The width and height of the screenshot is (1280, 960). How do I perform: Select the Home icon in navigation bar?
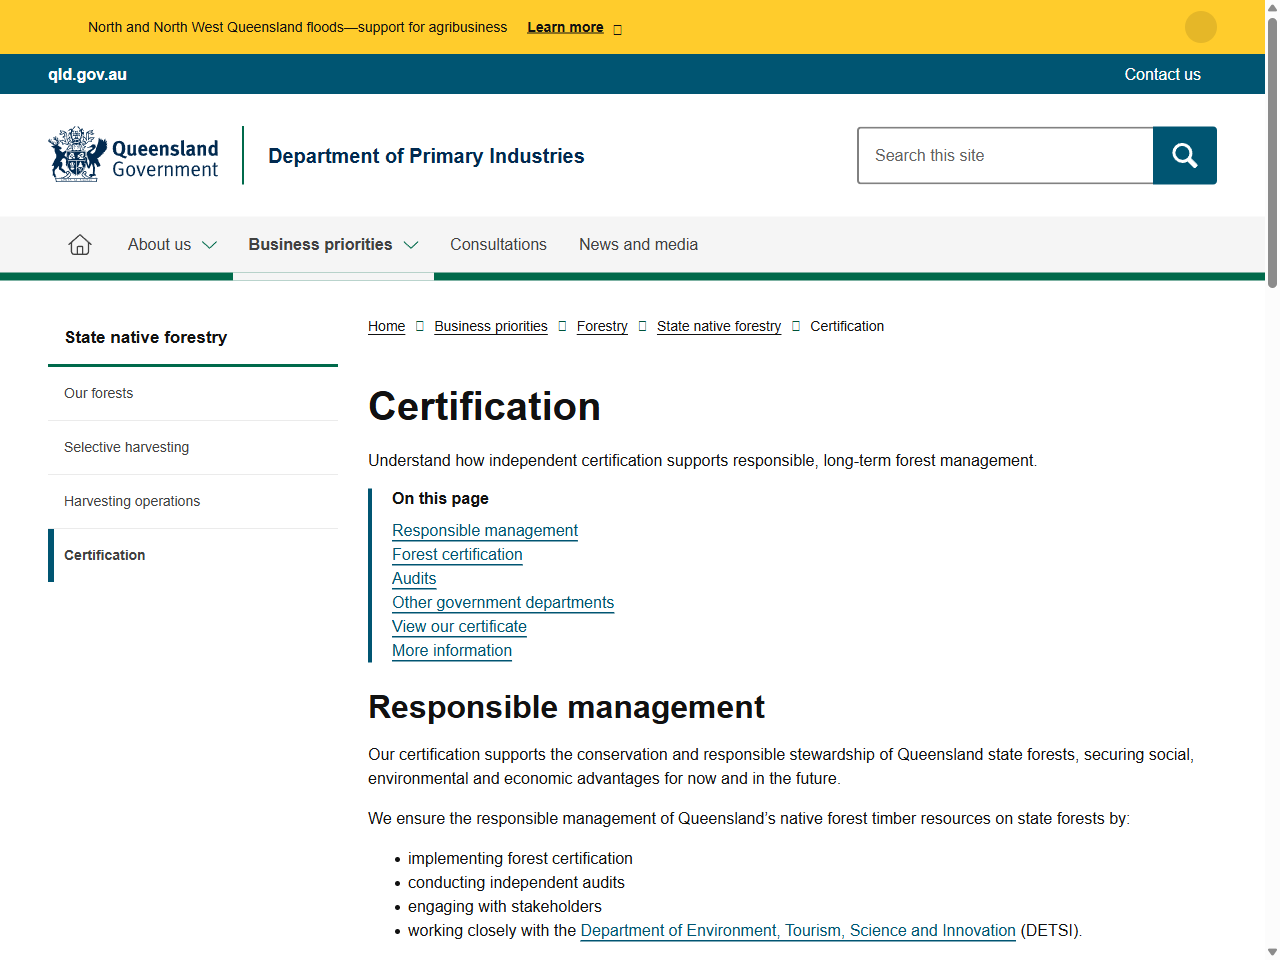(79, 244)
